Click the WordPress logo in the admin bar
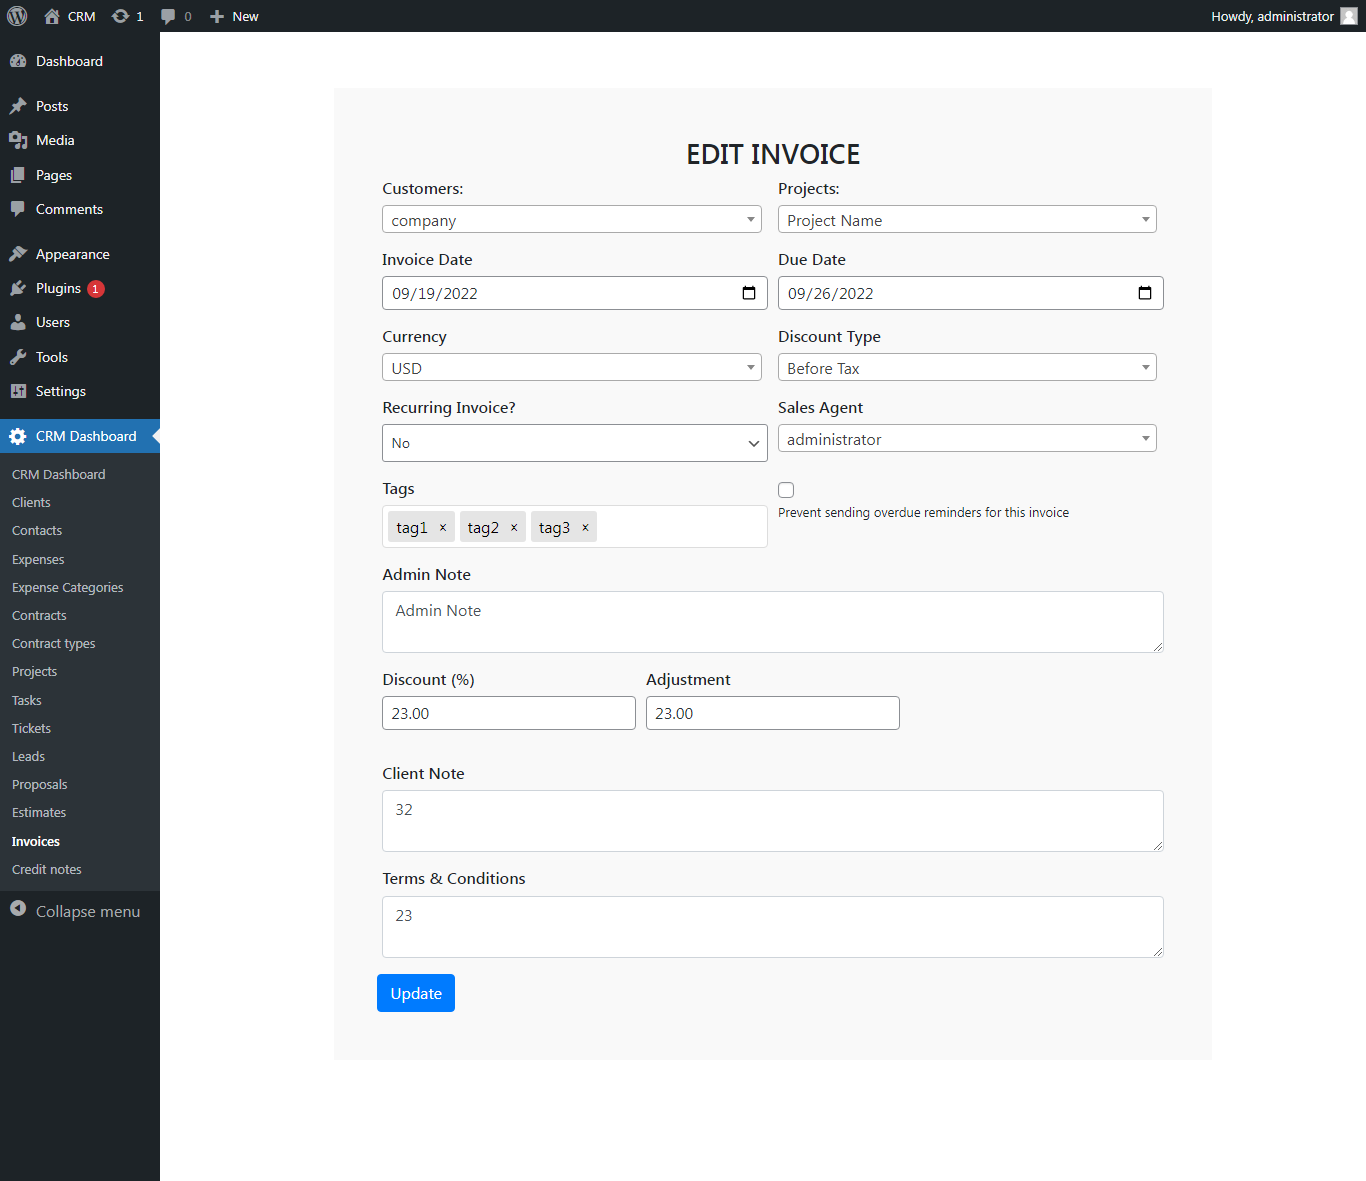The height and width of the screenshot is (1181, 1366). pos(17,16)
